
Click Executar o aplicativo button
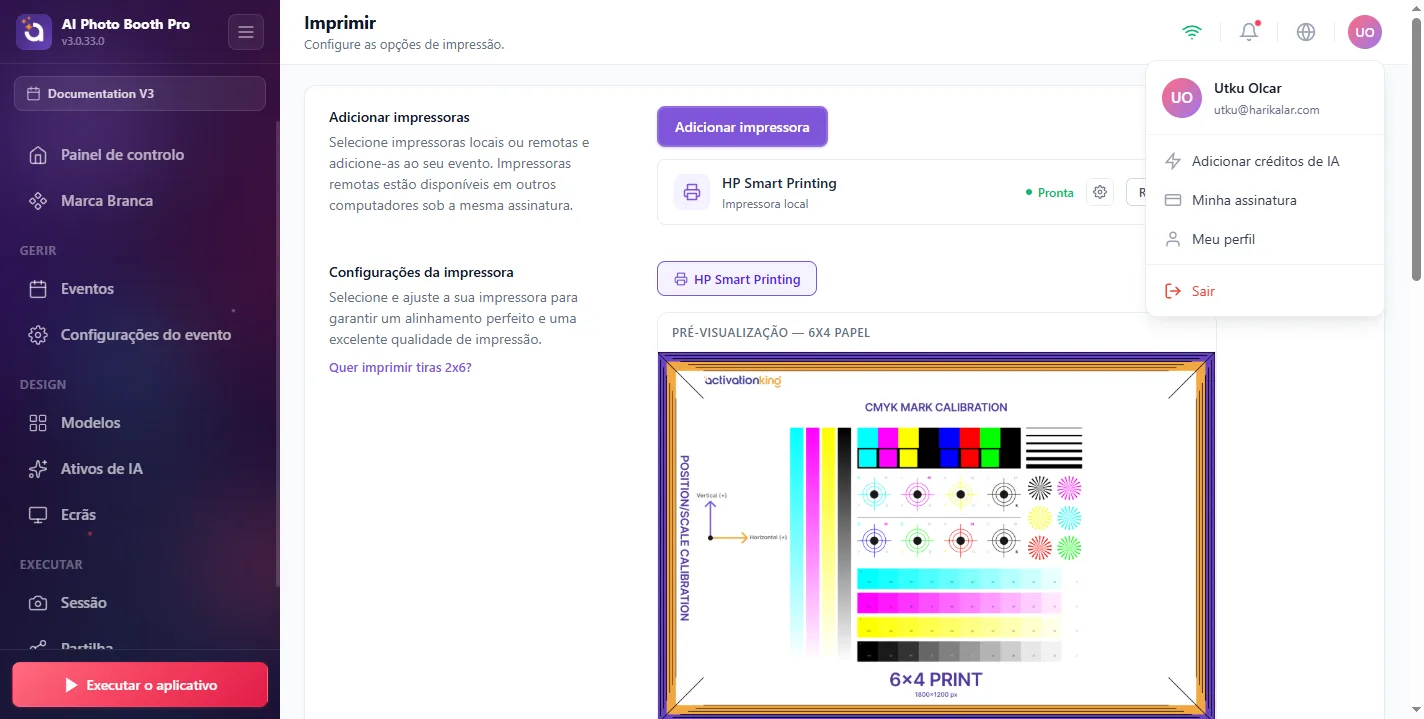[140, 685]
